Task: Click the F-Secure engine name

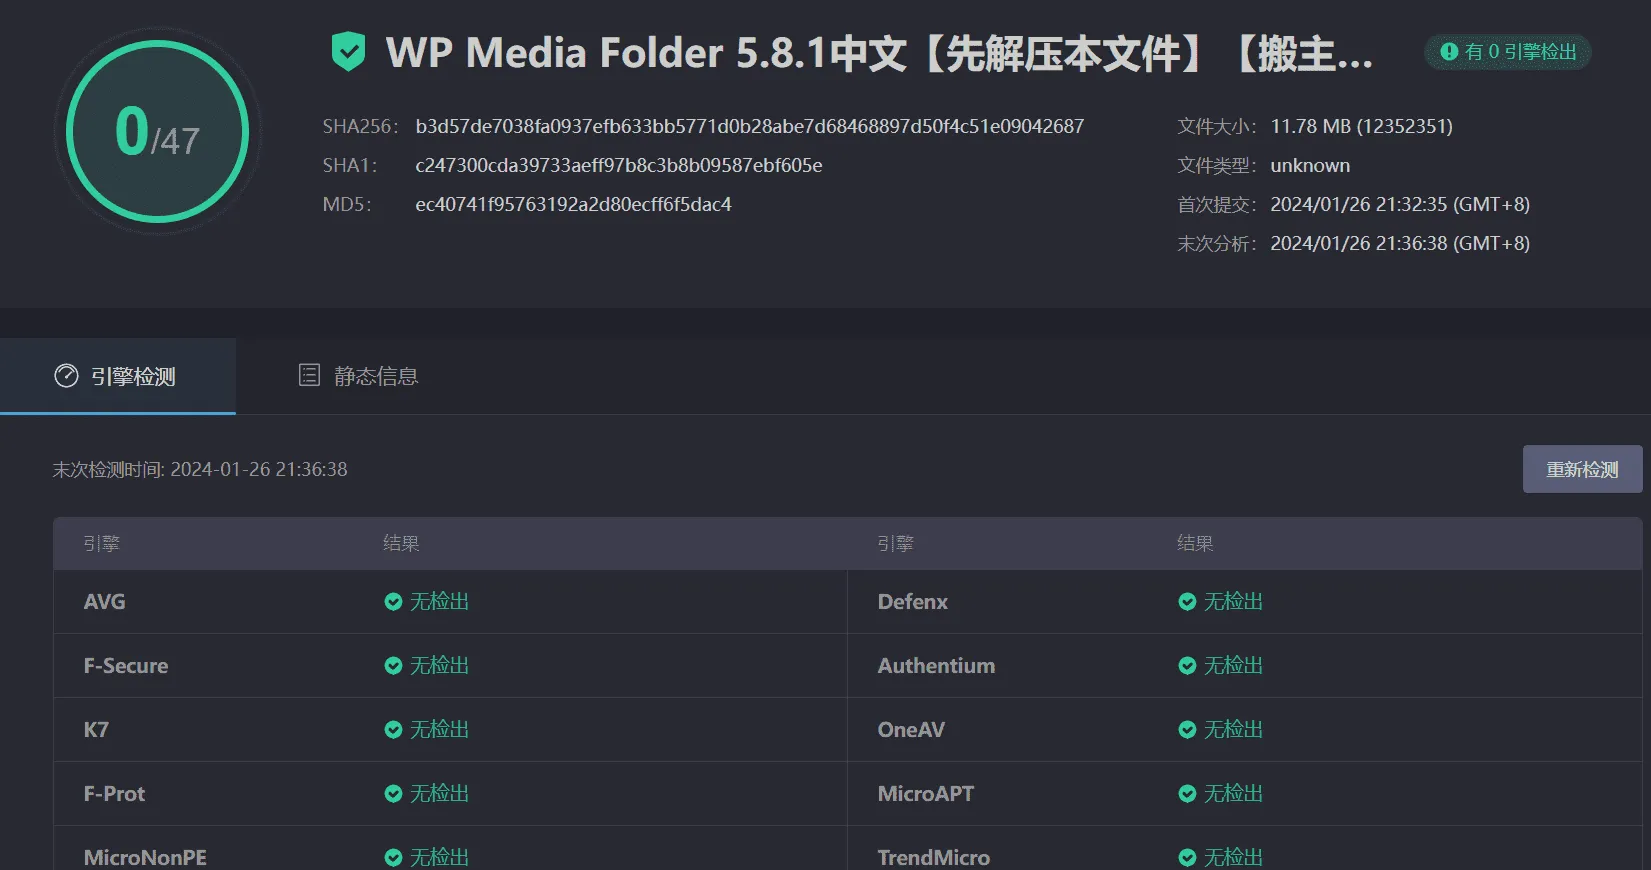Action: pyautogui.click(x=126, y=666)
